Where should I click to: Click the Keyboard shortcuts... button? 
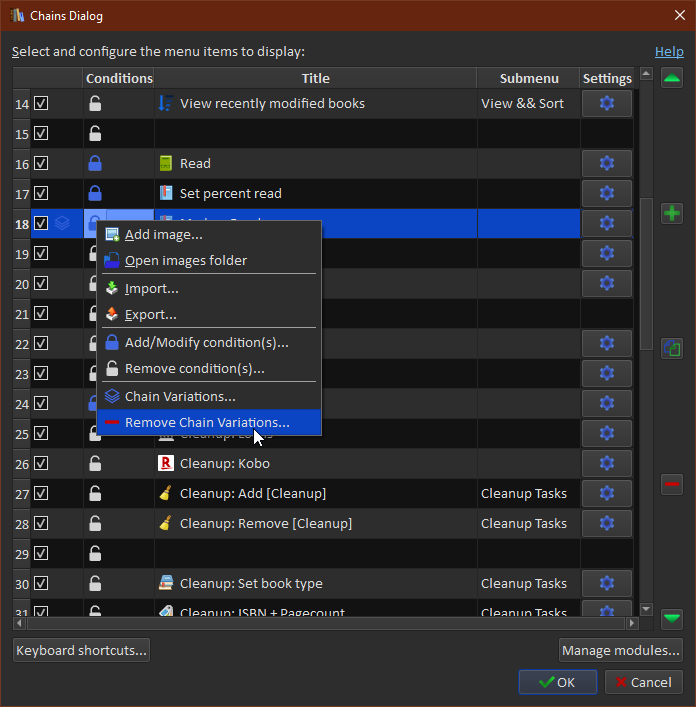pos(81,650)
